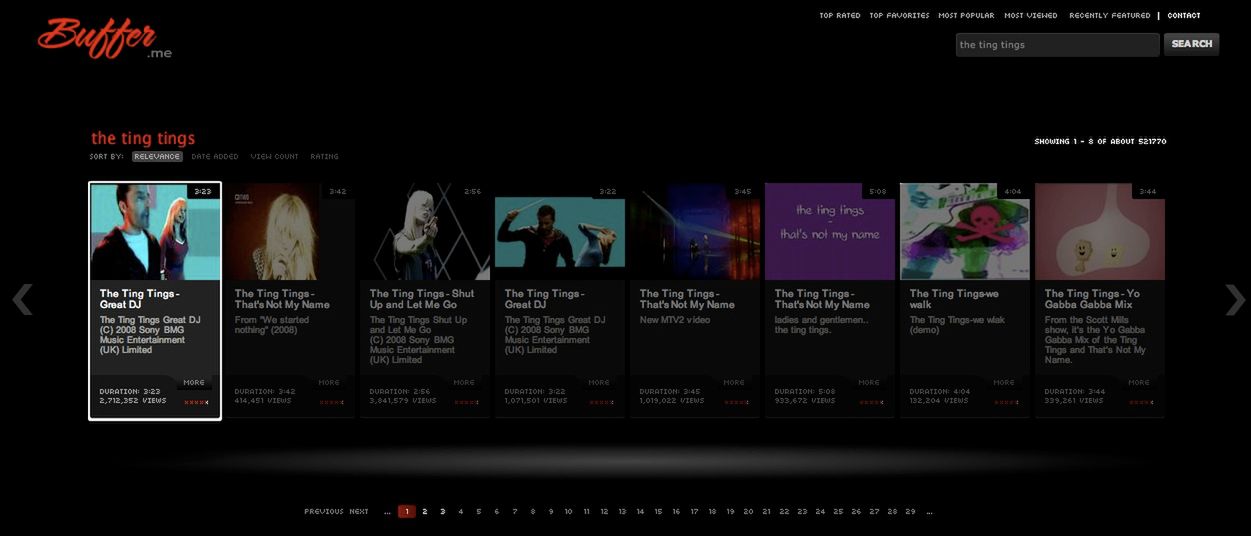
Task: Go to results page 2
Action: 425,511
